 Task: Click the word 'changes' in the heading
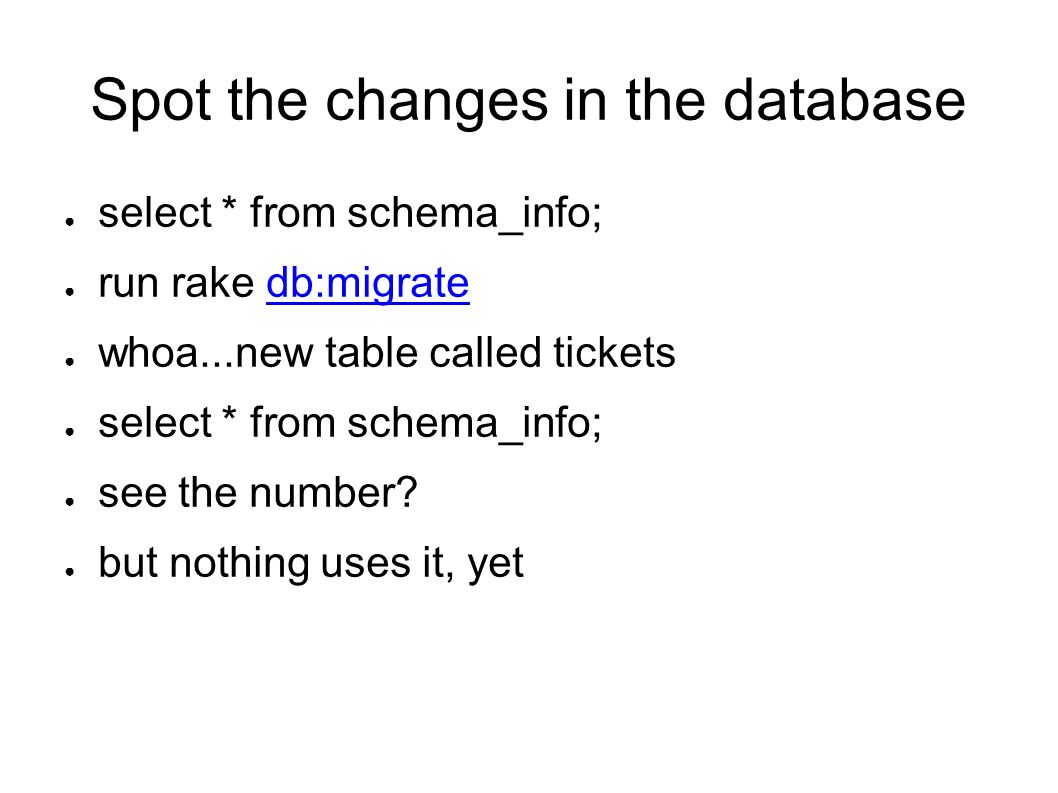437,102
